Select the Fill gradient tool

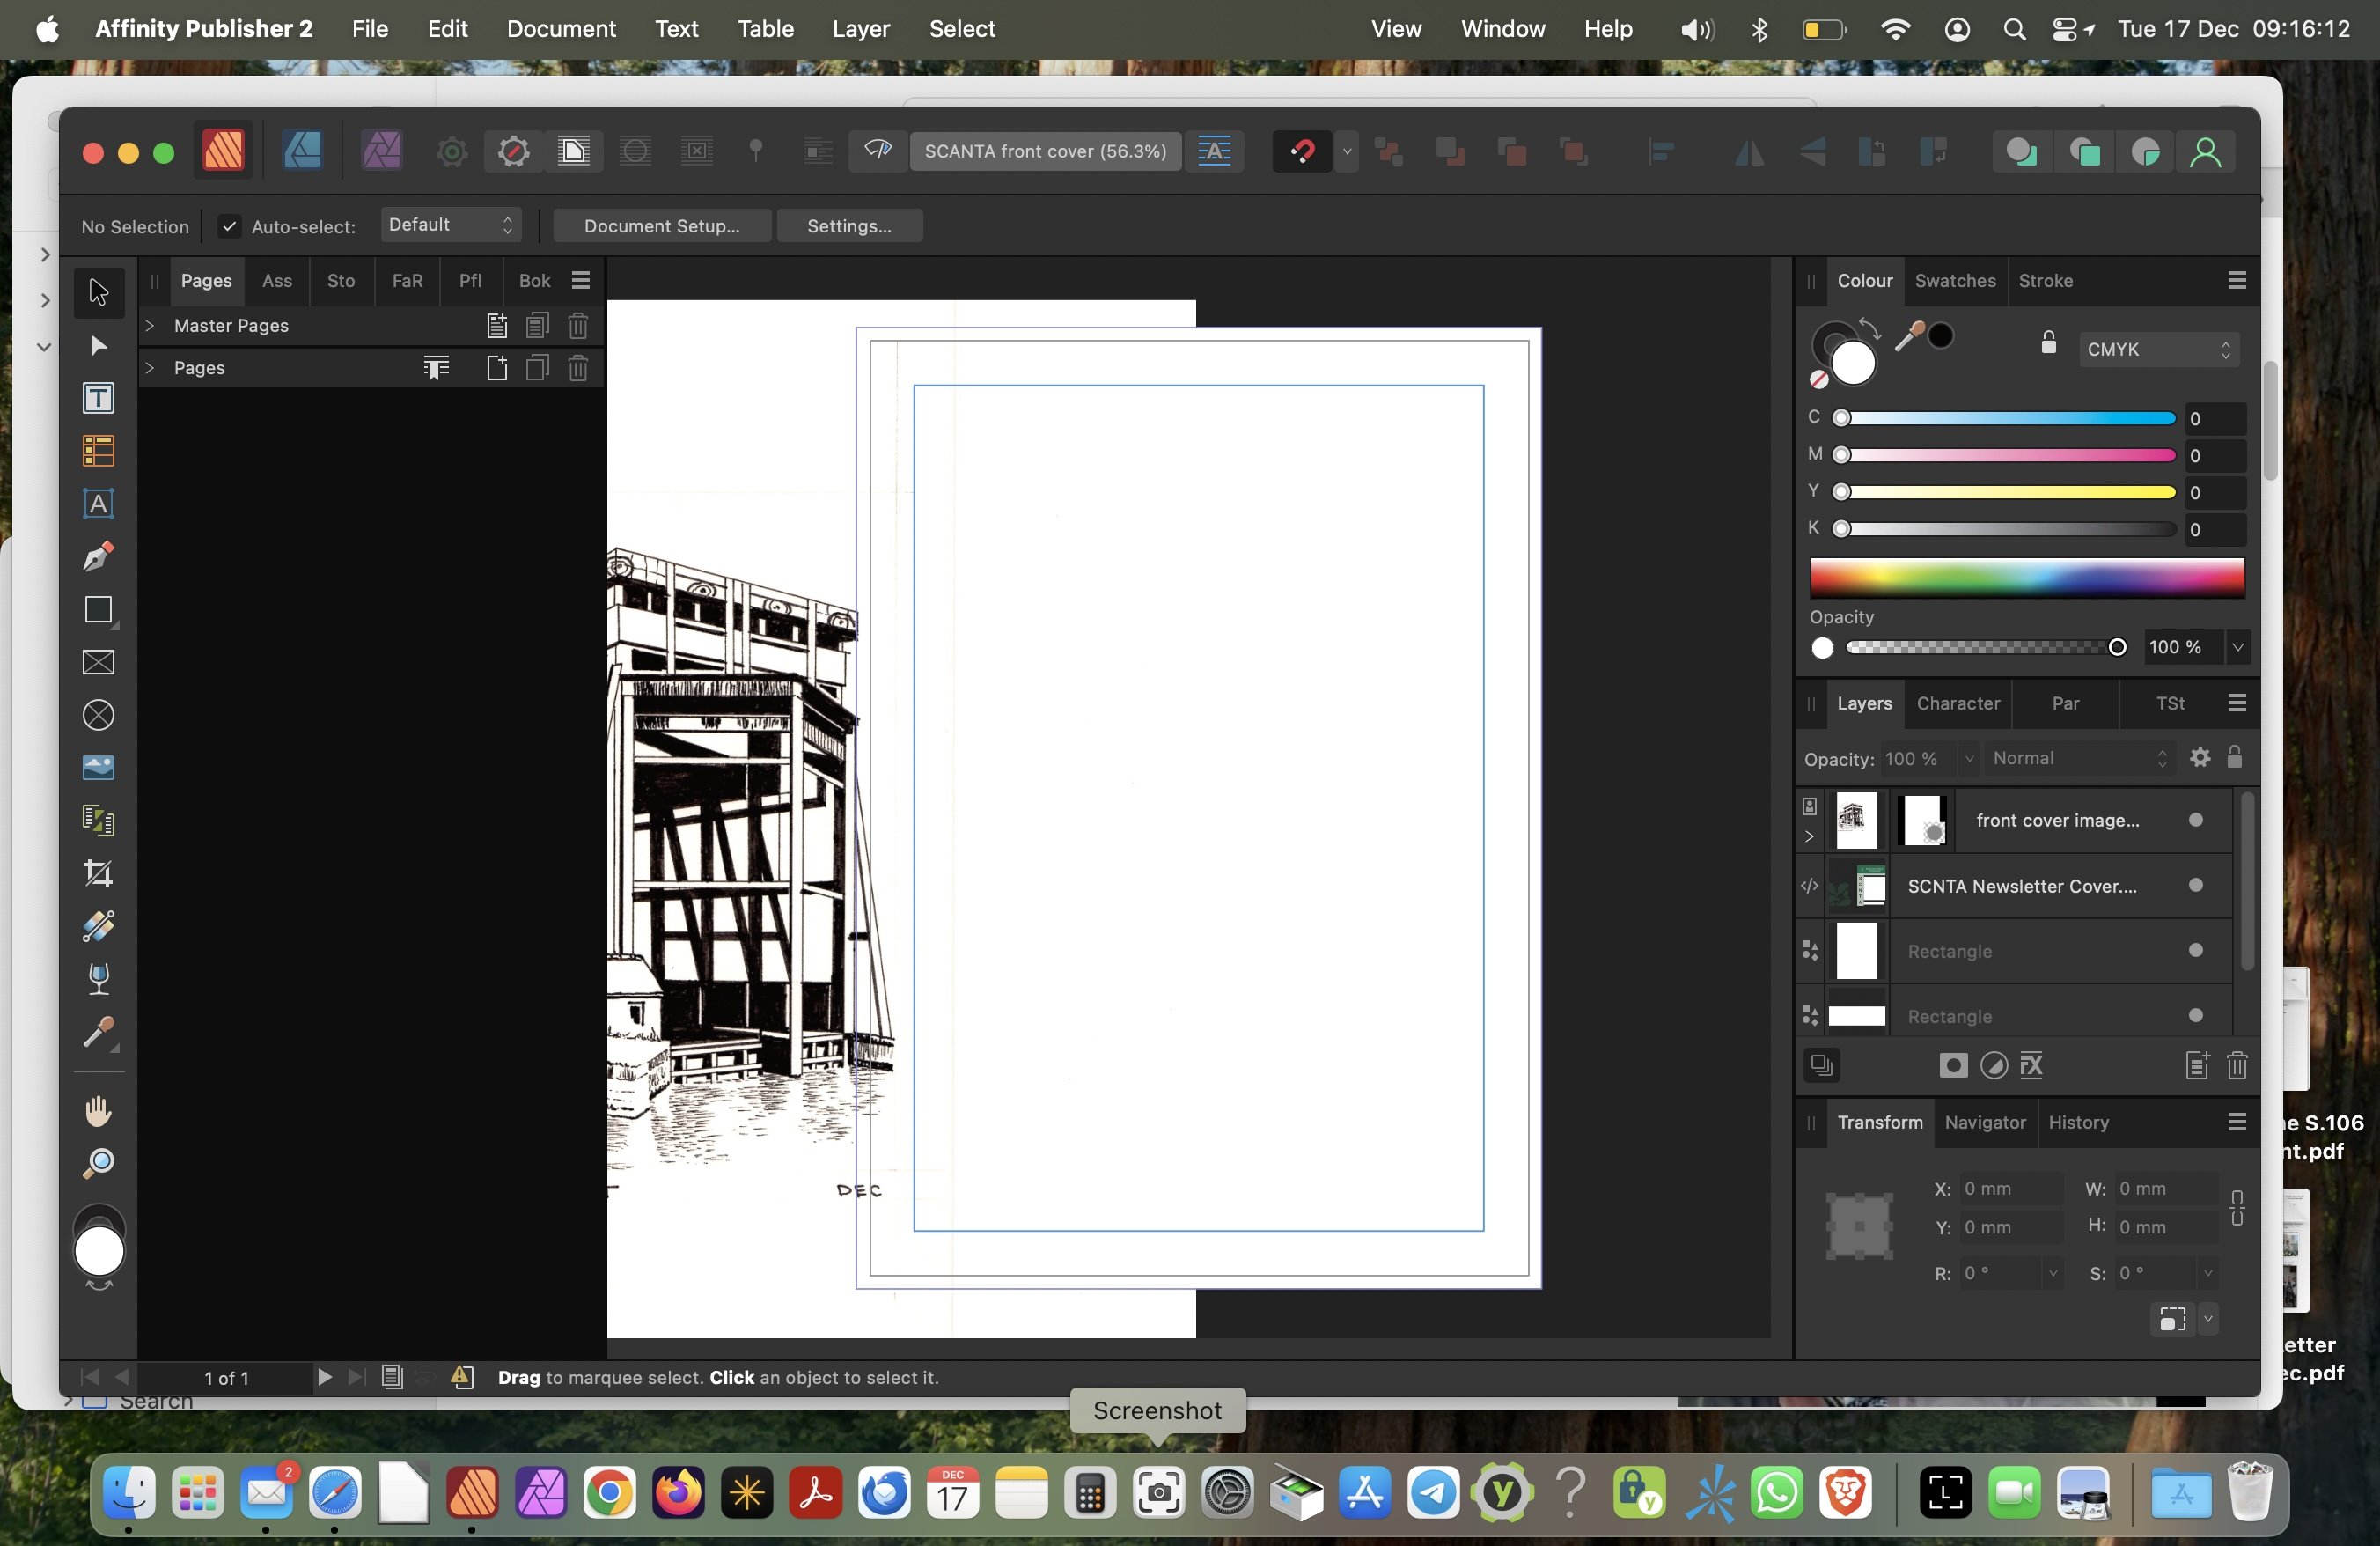click(98, 926)
